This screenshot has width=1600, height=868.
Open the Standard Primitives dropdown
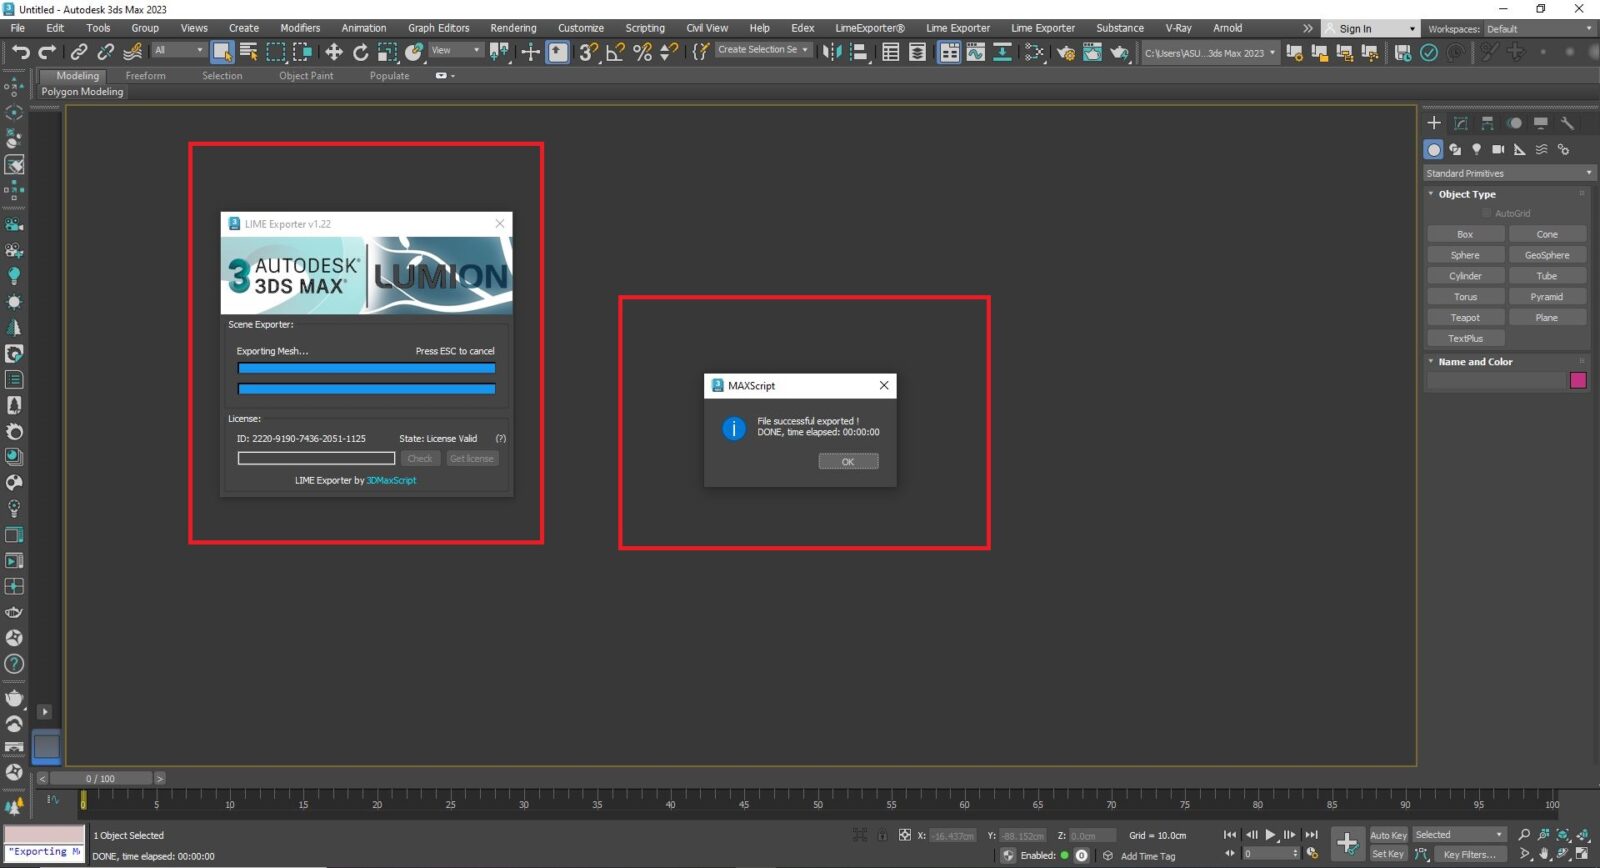(1508, 173)
